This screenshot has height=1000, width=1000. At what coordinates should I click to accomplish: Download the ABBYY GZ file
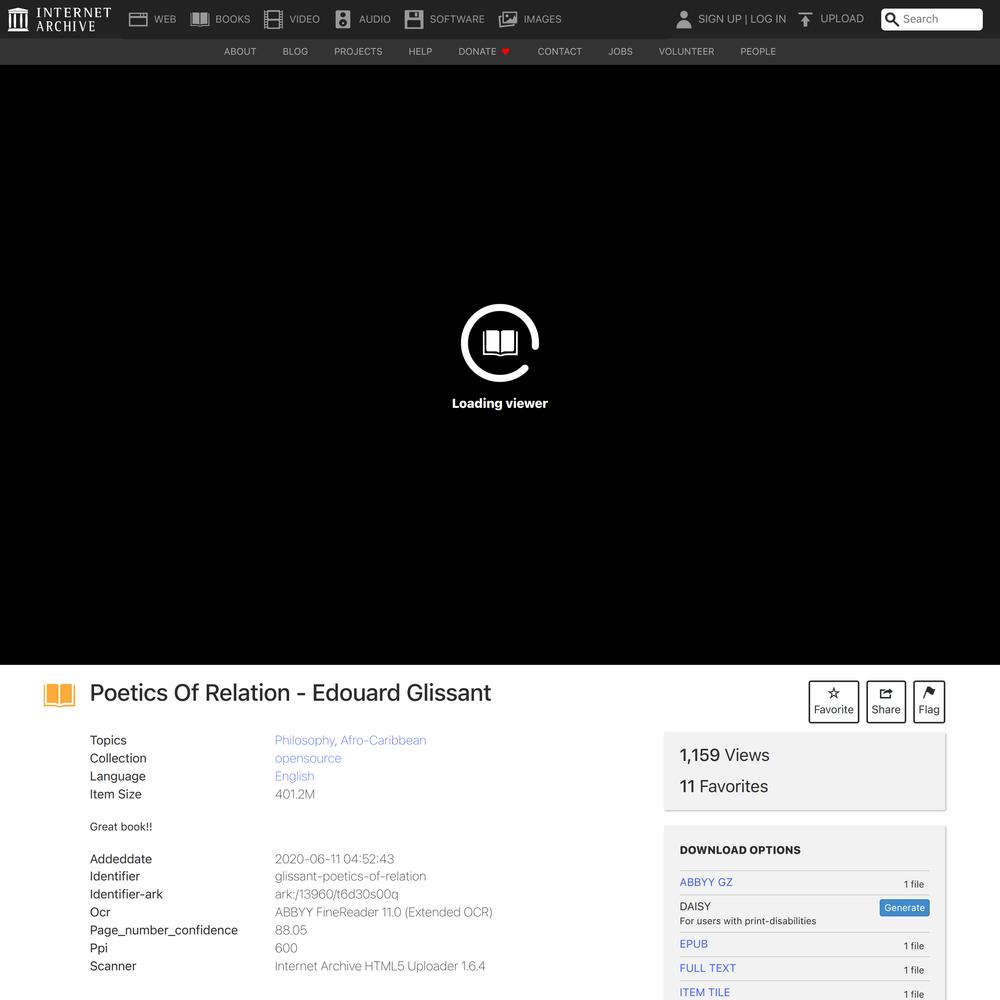pyautogui.click(x=706, y=882)
